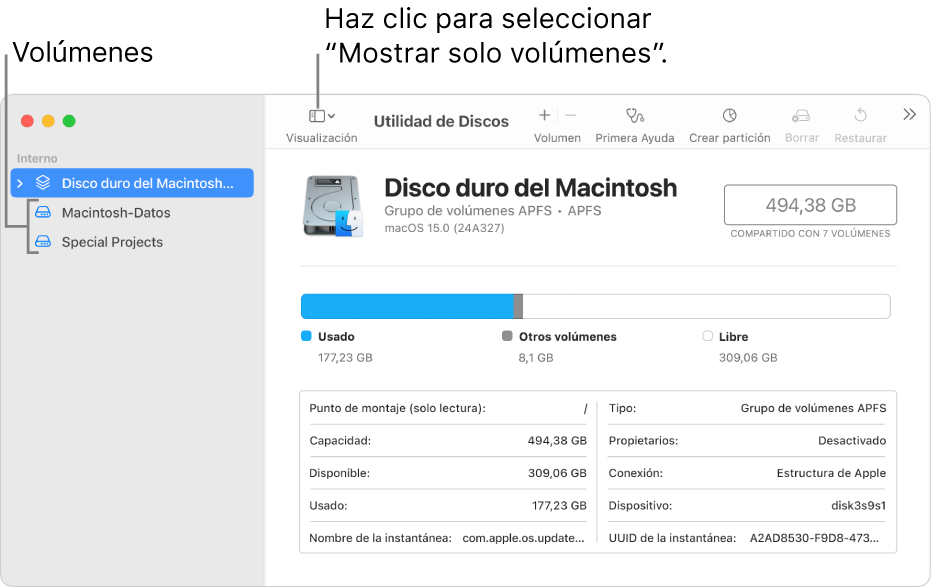This screenshot has width=931, height=588.
Task: Minimize window with the yellow button
Action: (49, 121)
